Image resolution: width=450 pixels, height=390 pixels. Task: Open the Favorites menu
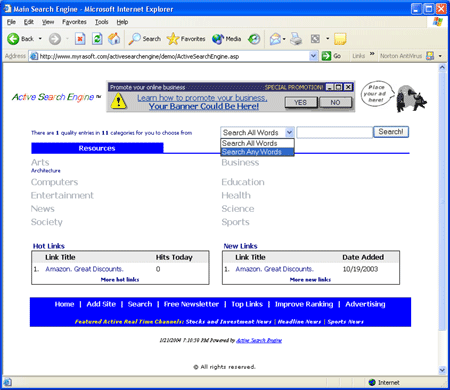point(74,22)
